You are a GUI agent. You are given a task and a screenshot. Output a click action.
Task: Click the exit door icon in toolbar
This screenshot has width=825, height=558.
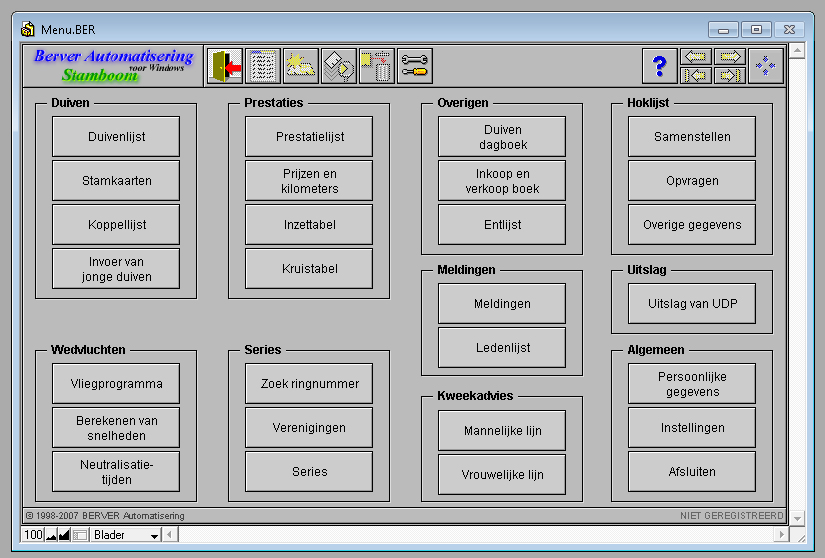coord(225,66)
